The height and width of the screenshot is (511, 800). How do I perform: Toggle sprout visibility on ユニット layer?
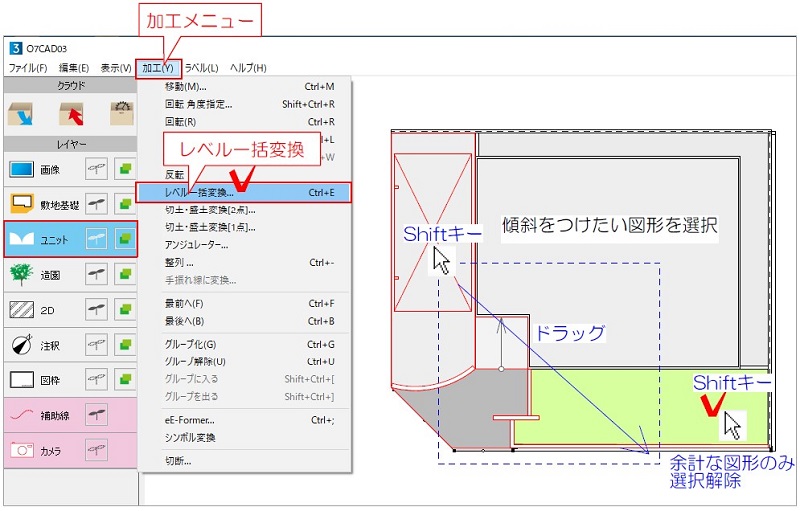96,239
